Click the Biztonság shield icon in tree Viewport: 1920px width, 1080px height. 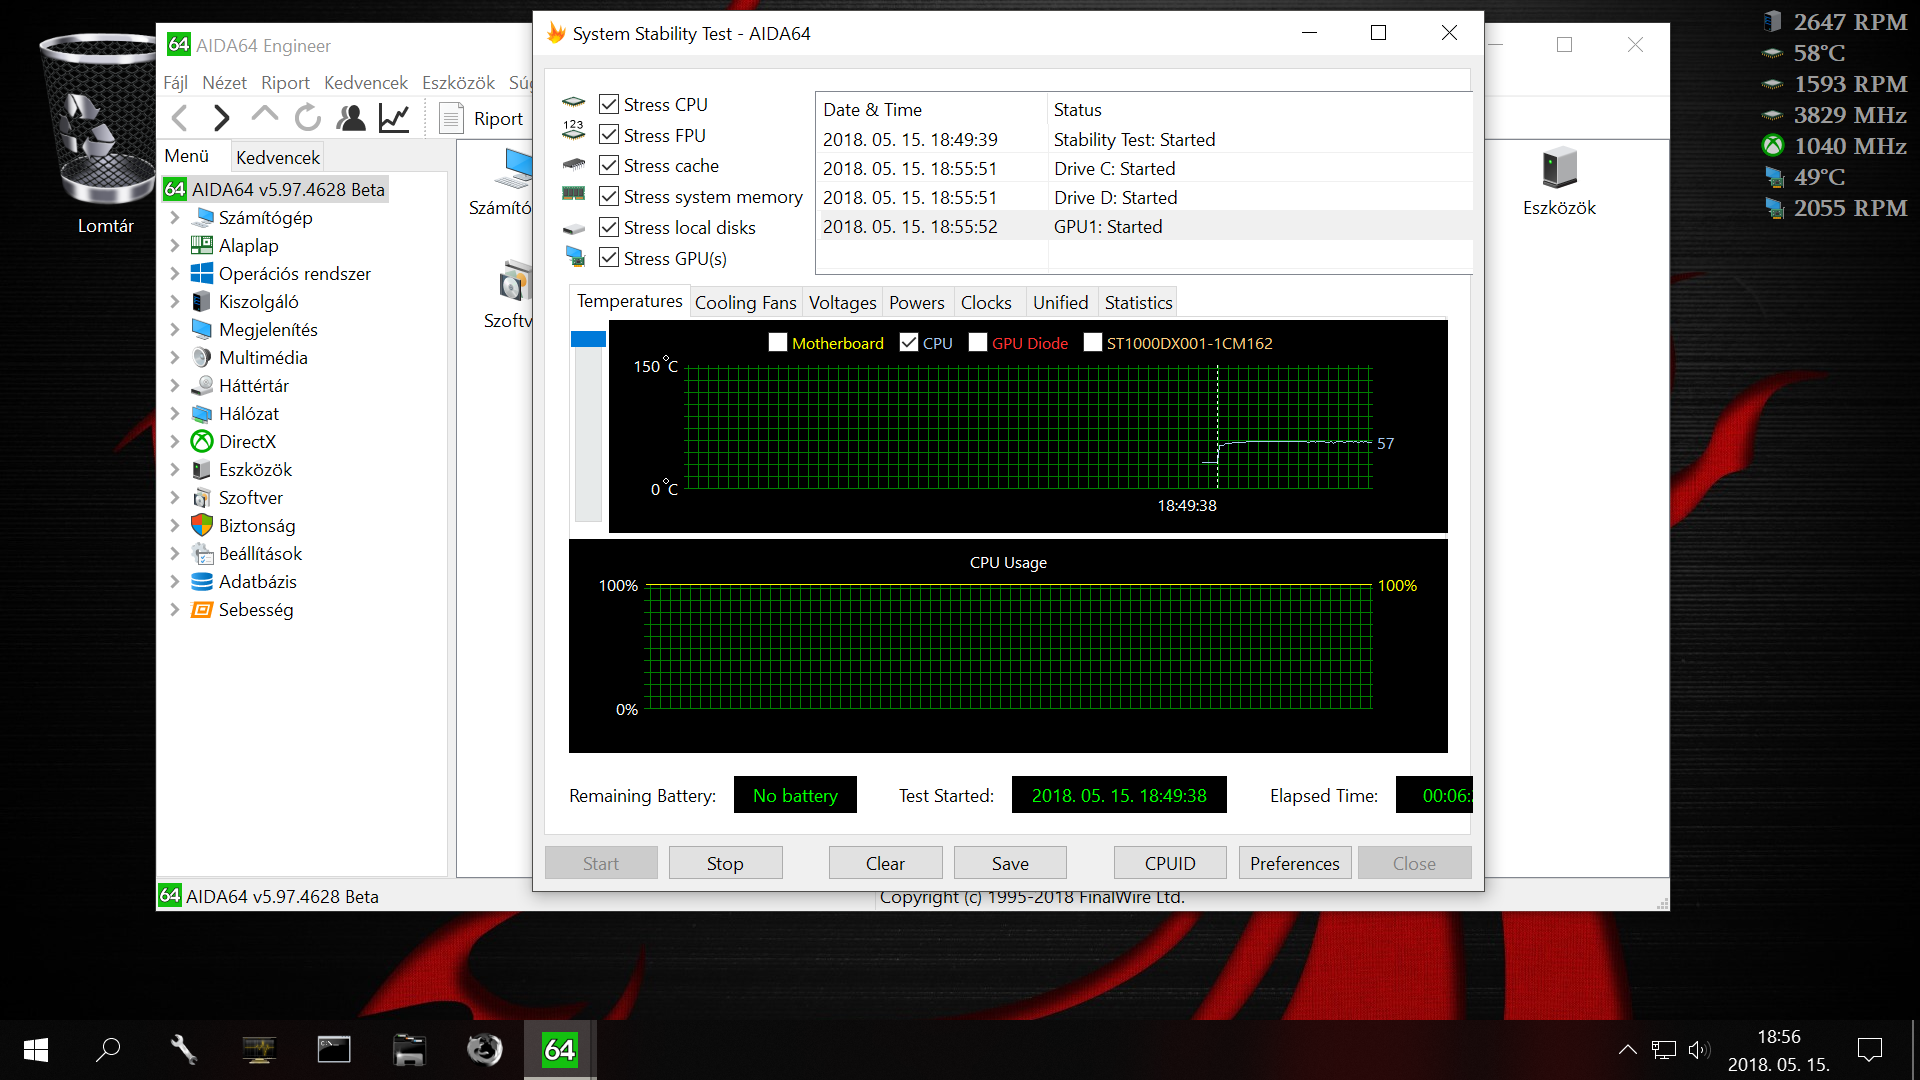(x=202, y=525)
